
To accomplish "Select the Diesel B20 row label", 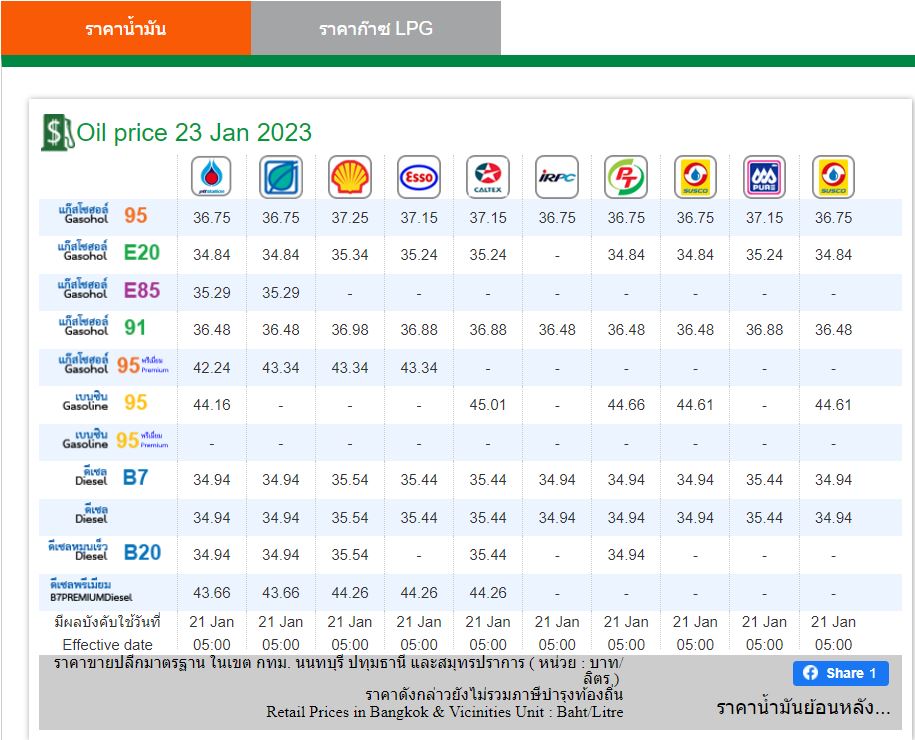I will pyautogui.click(x=104, y=552).
